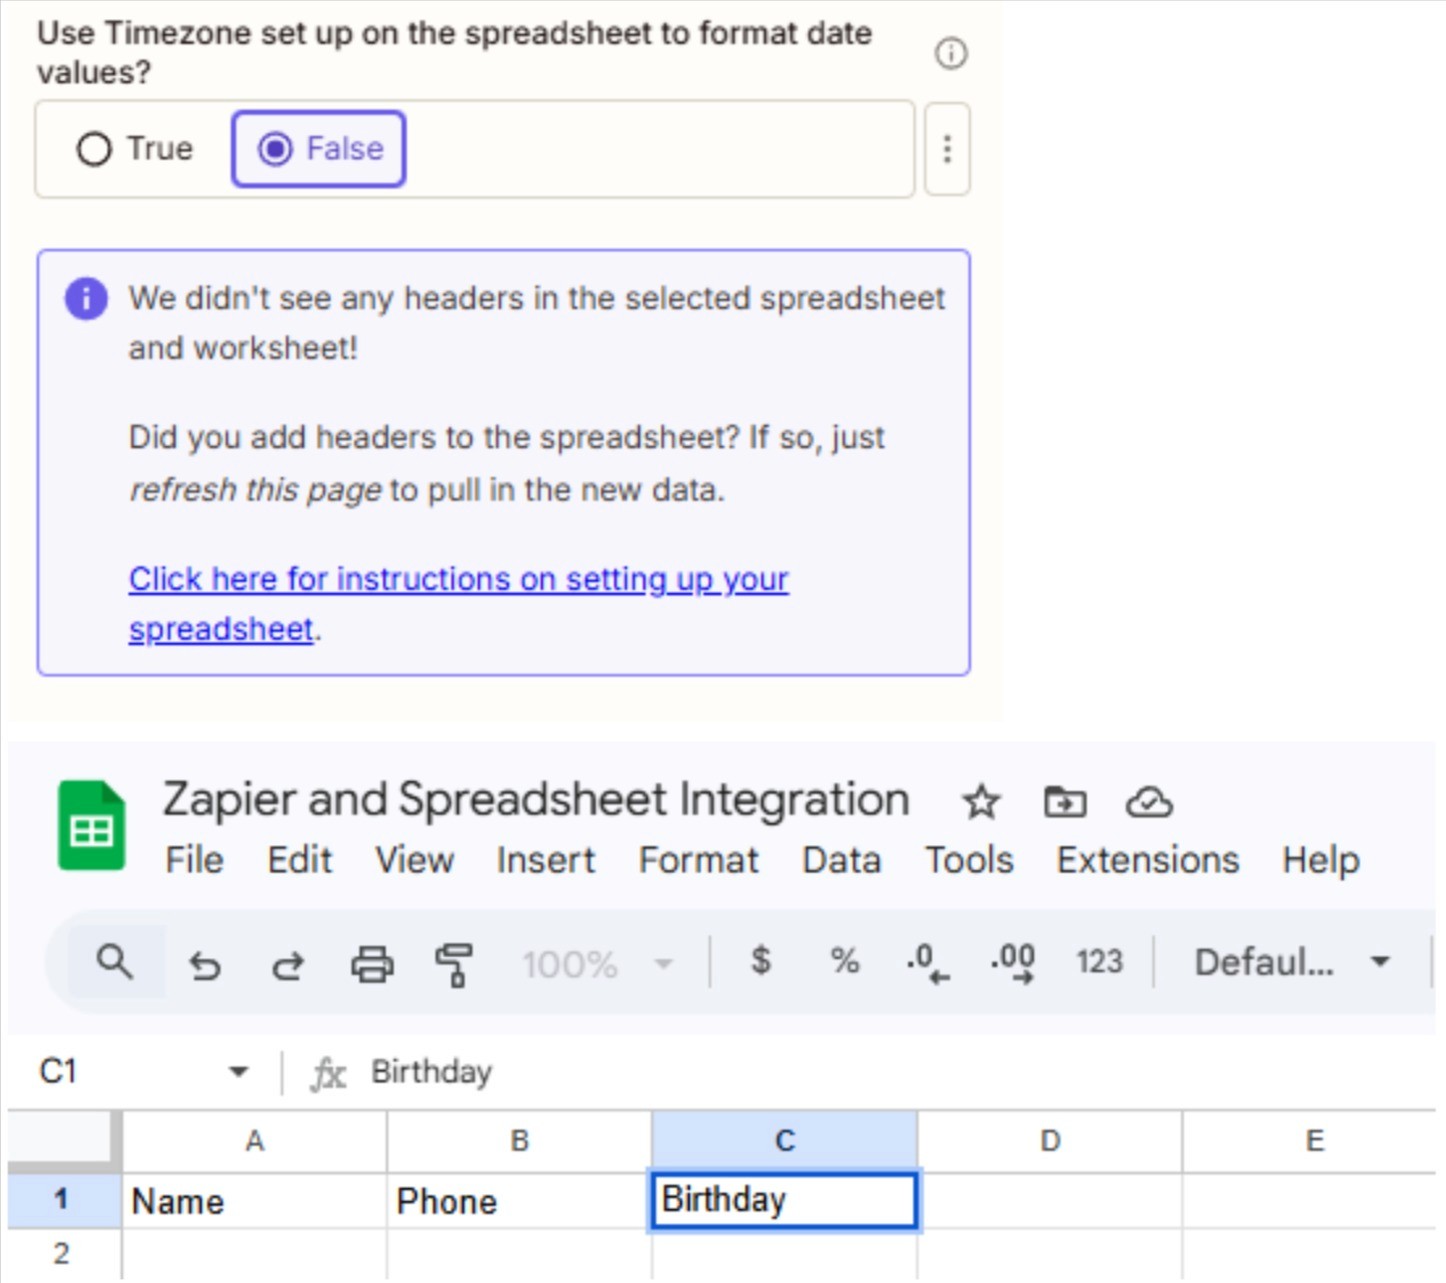This screenshot has height=1283, width=1446.
Task: Click the purple info icon in the headers notice
Action: [x=87, y=298]
